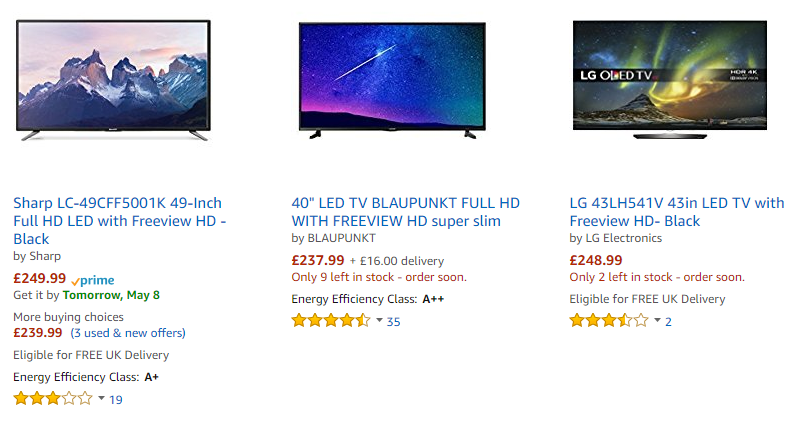Click the Prime badge next to £249.99

(93, 280)
